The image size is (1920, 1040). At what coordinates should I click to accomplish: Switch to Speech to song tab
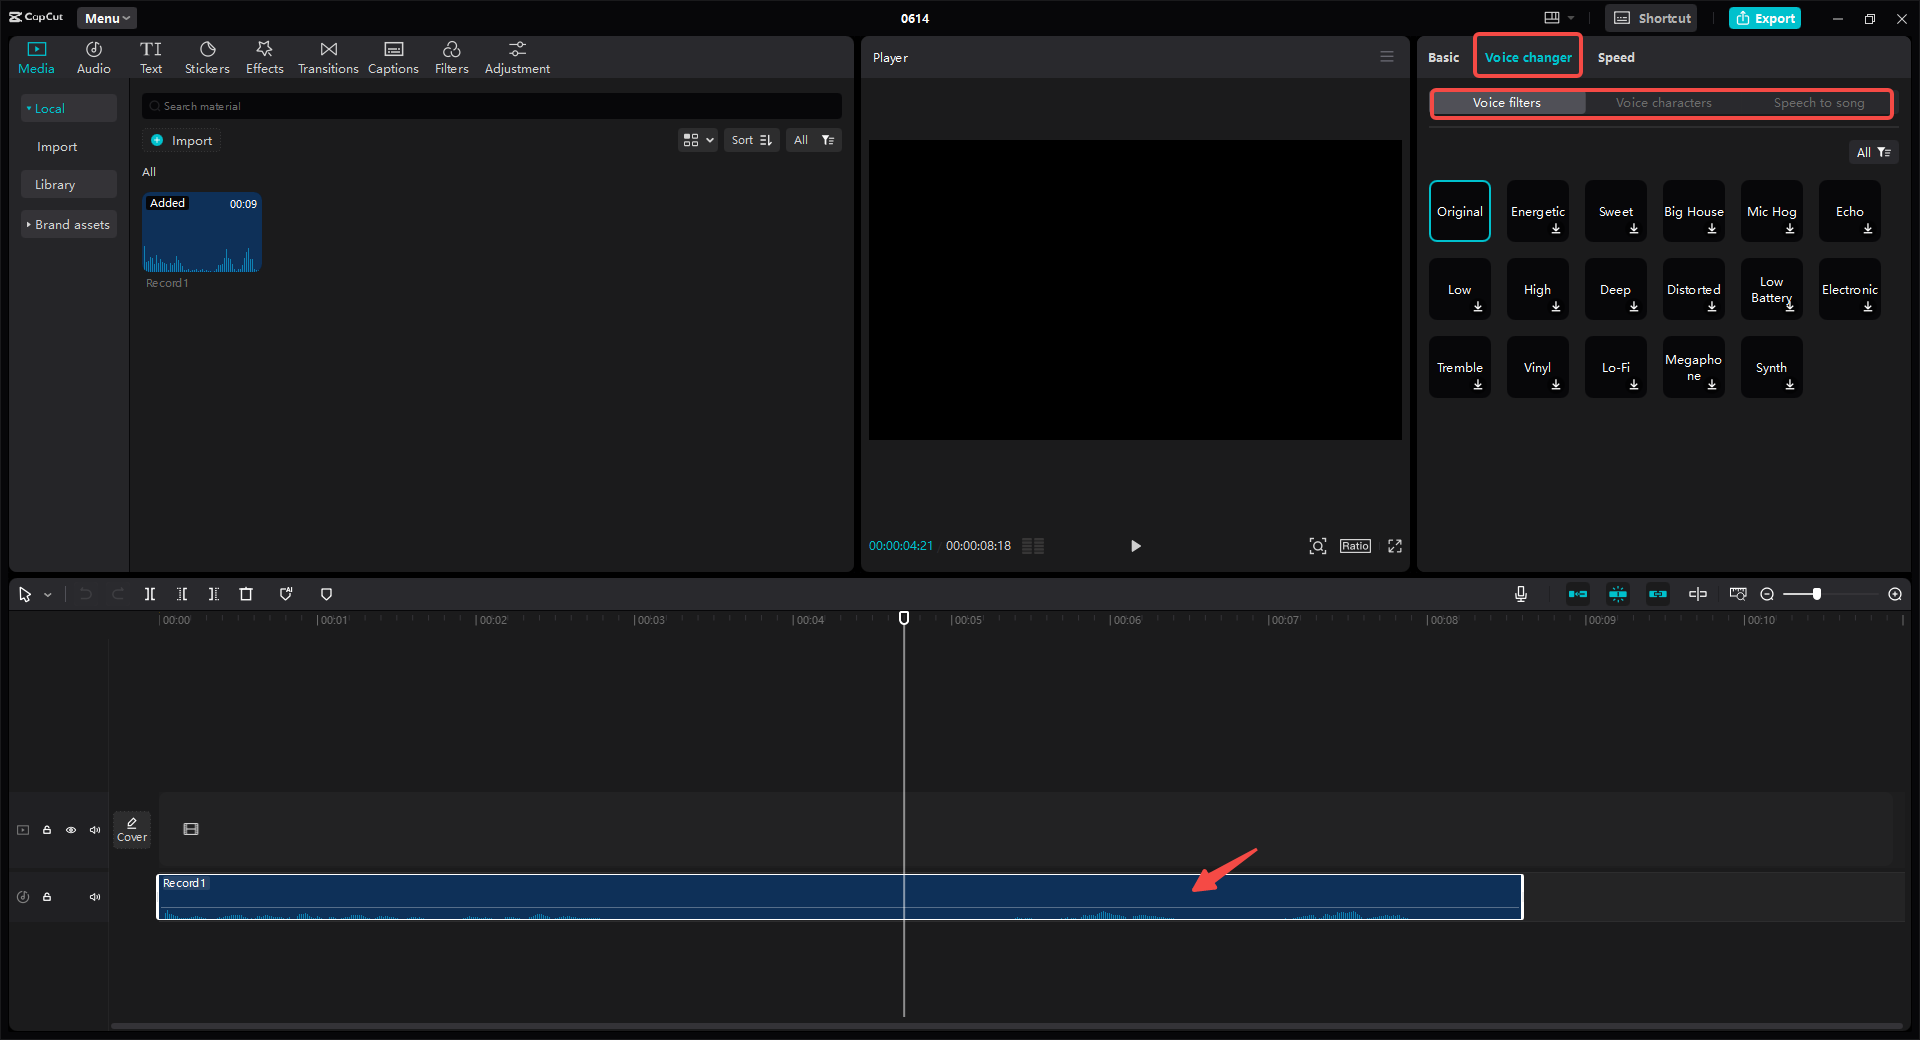click(x=1819, y=103)
